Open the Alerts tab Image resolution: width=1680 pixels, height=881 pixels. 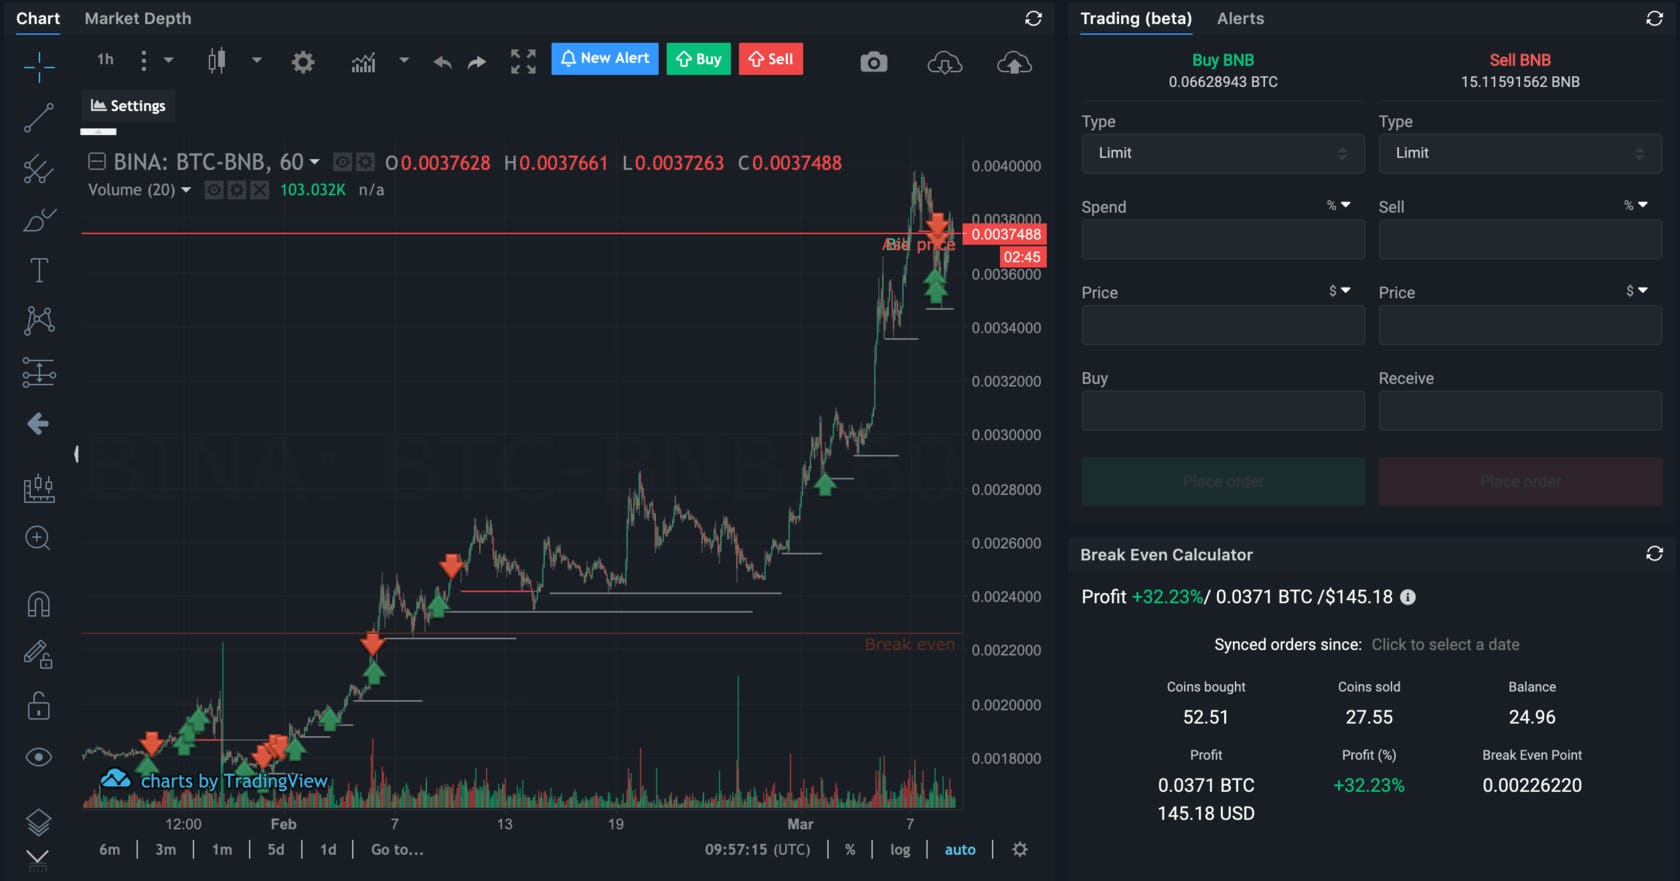(x=1240, y=18)
